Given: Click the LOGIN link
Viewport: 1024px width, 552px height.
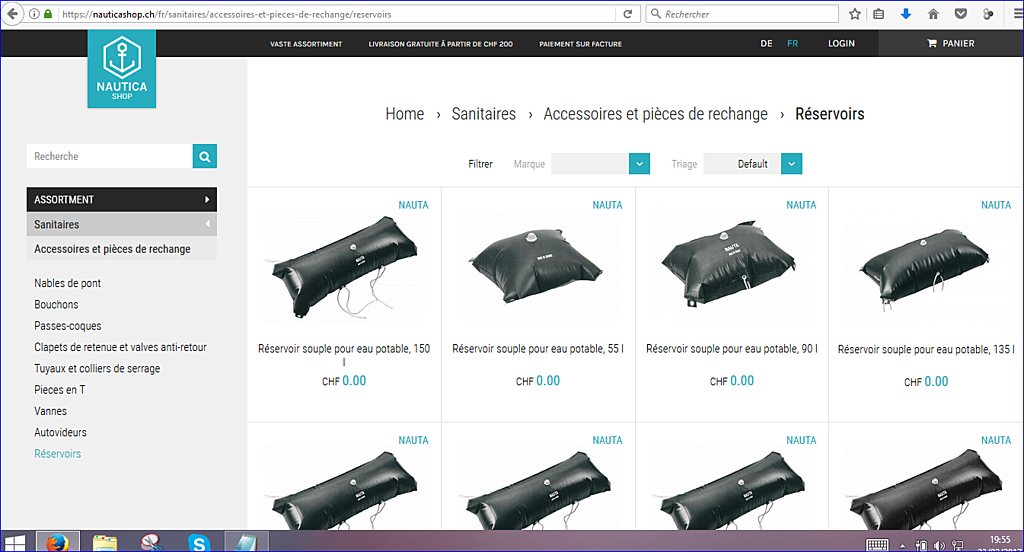Looking at the screenshot, I should [x=841, y=43].
